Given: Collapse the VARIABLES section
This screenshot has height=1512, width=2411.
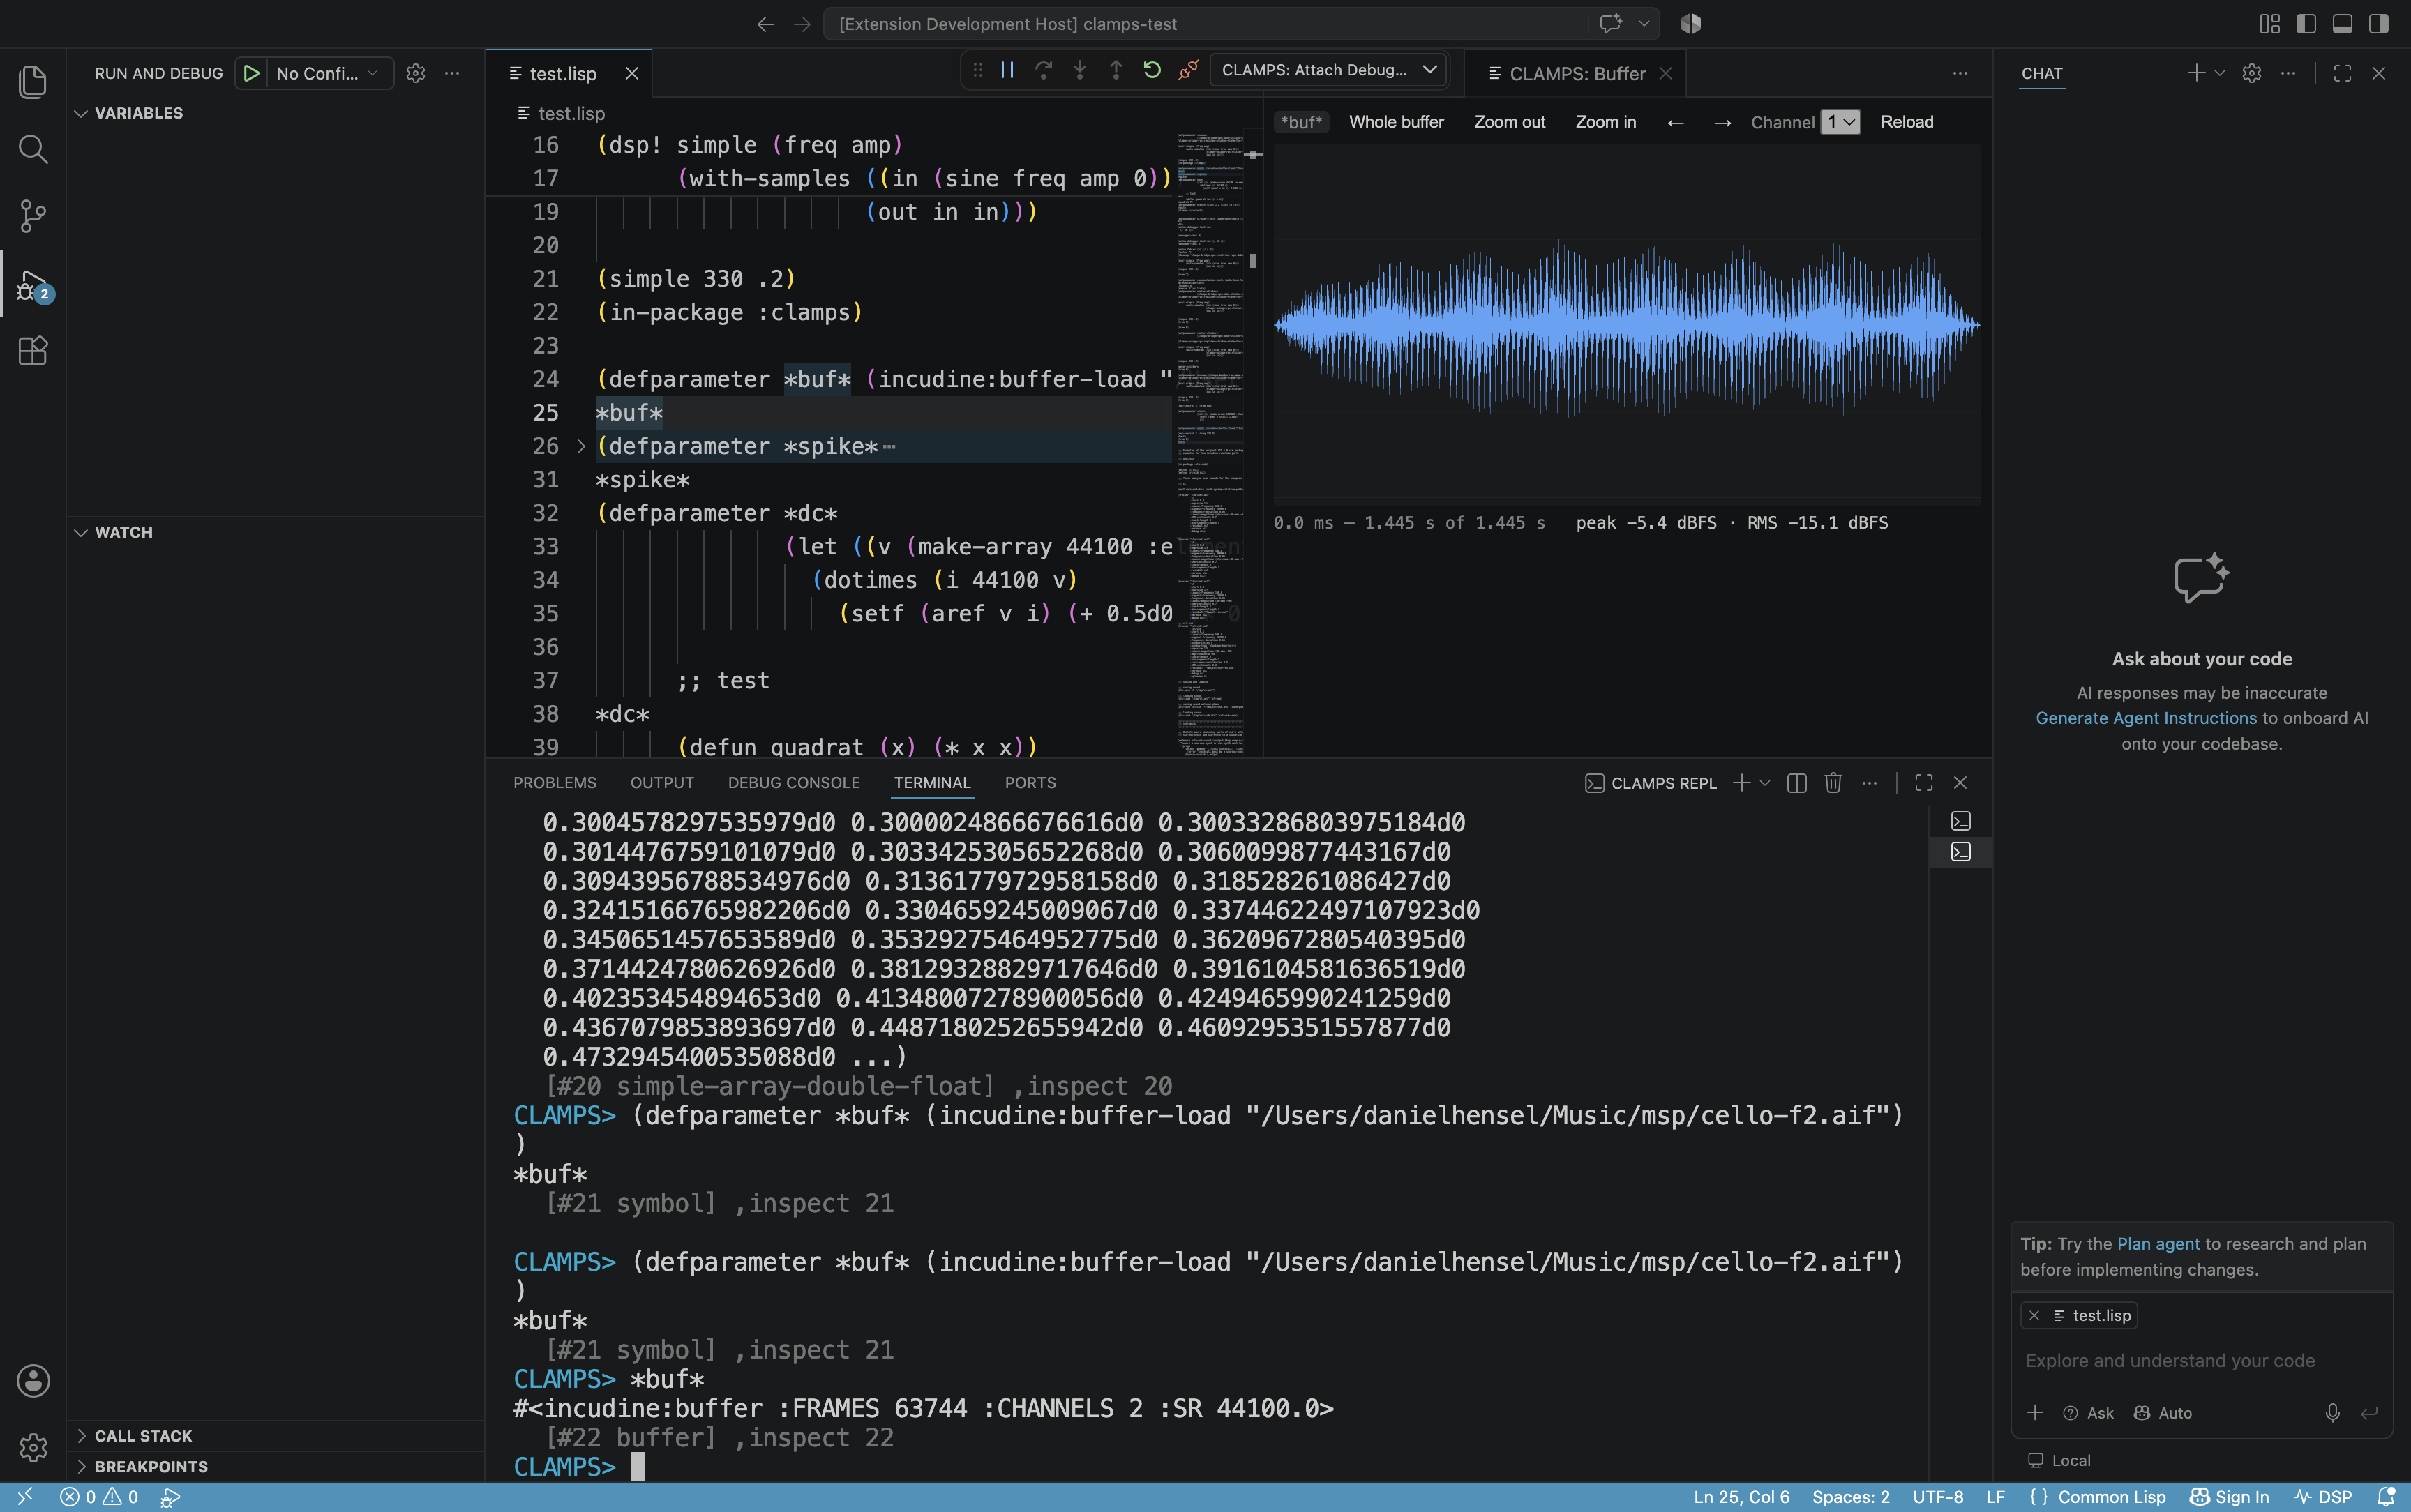Looking at the screenshot, I should click(x=139, y=113).
